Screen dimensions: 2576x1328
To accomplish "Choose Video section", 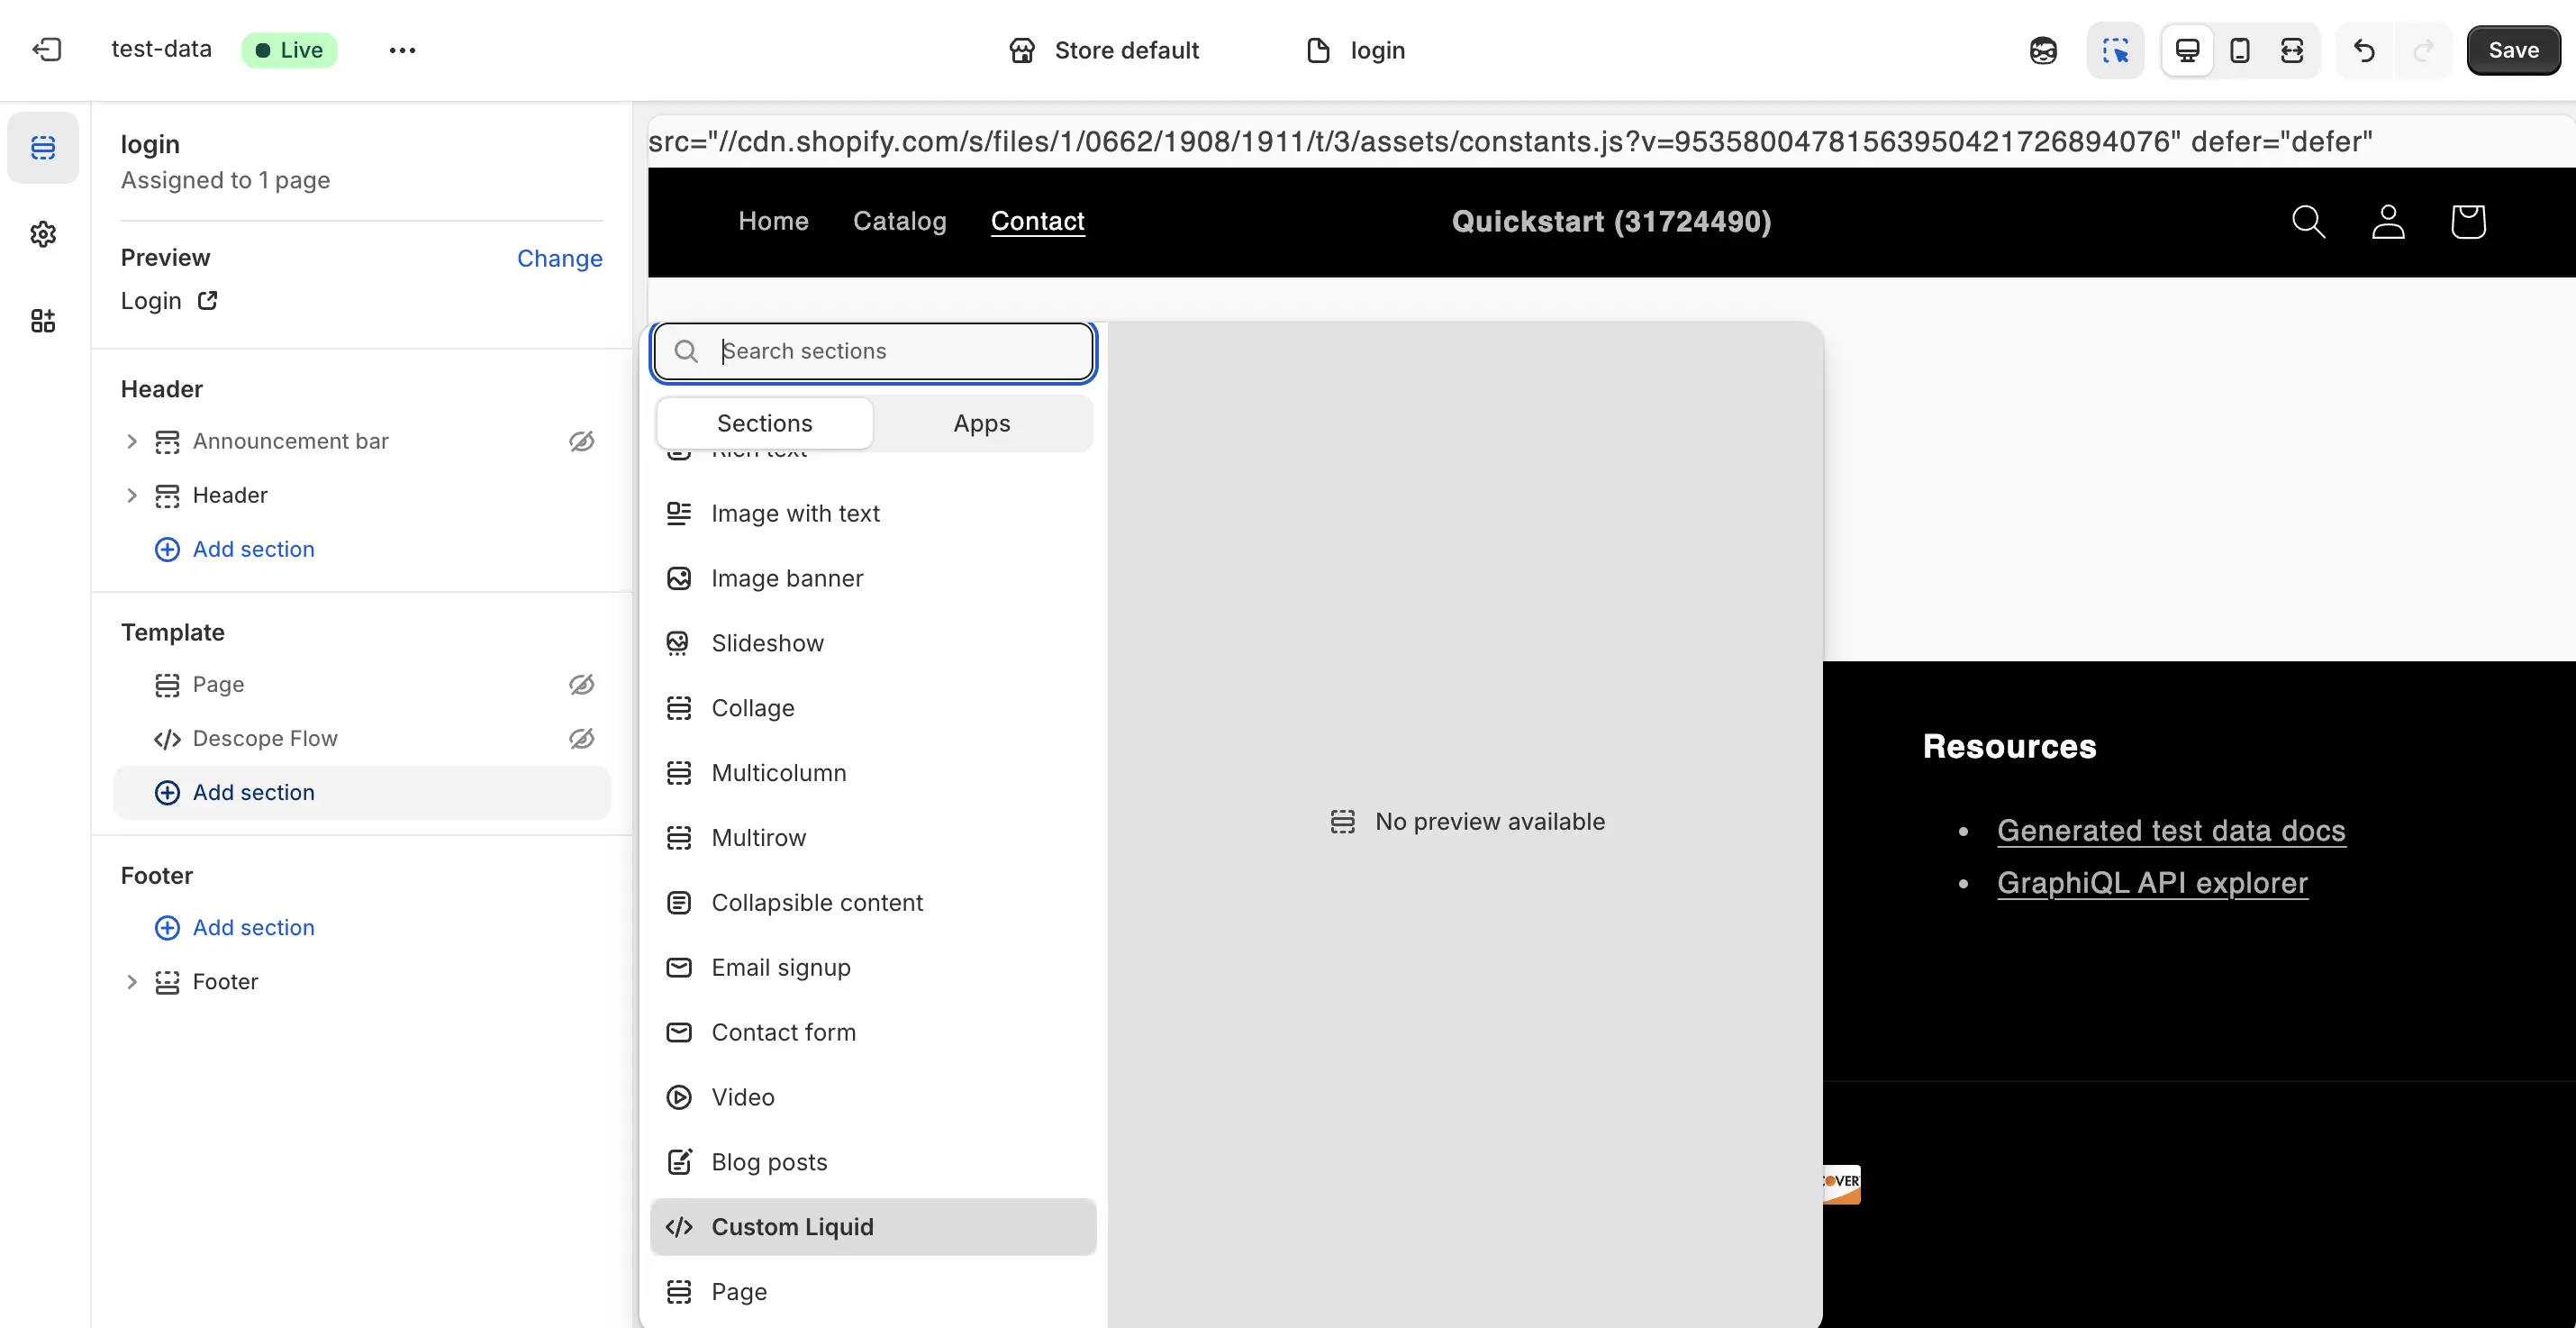I will pos(873,1097).
